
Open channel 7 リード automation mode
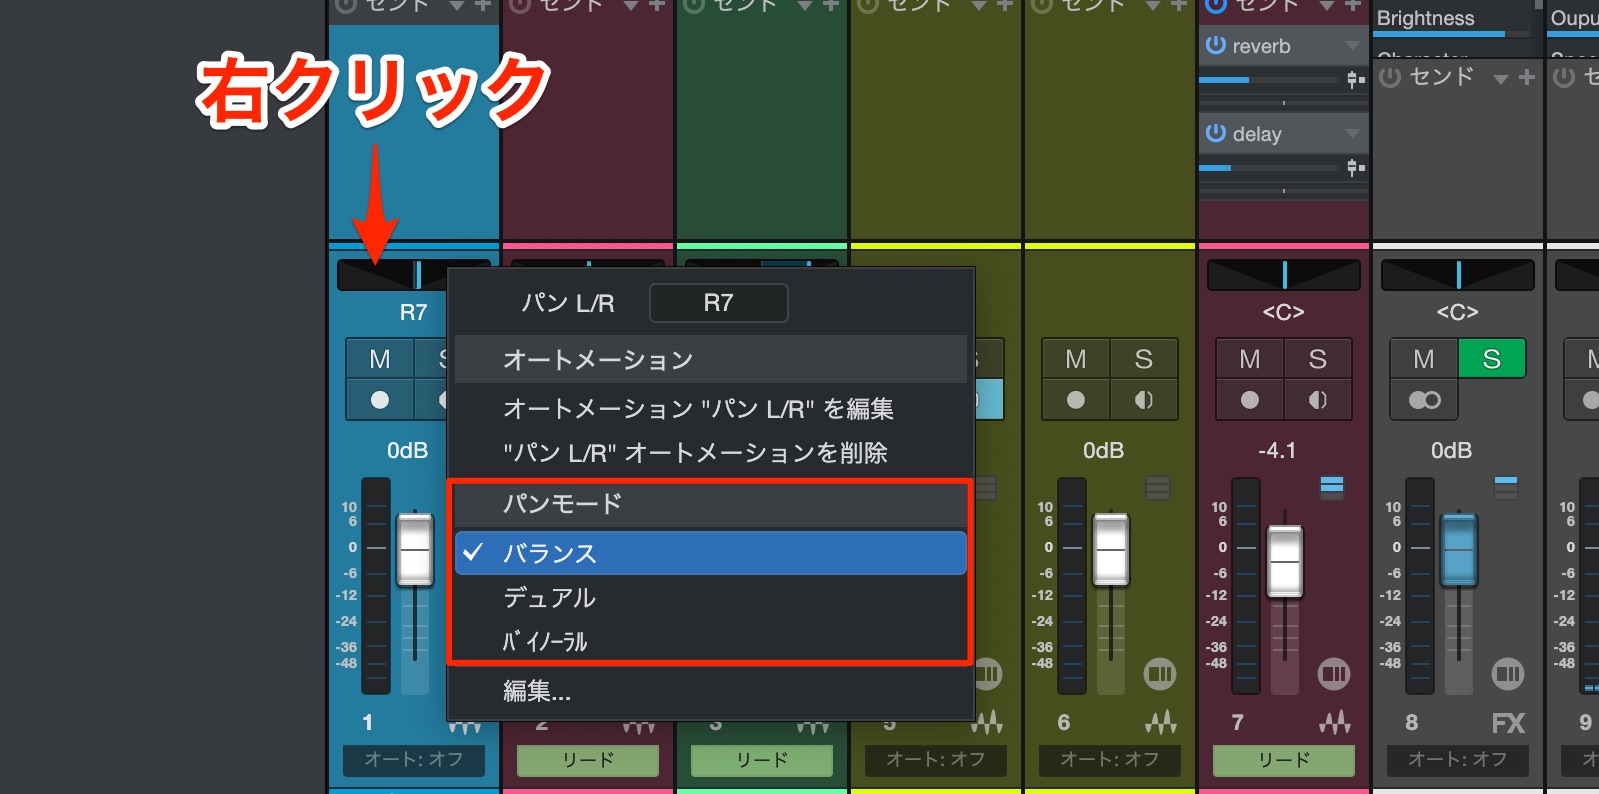tap(1284, 760)
